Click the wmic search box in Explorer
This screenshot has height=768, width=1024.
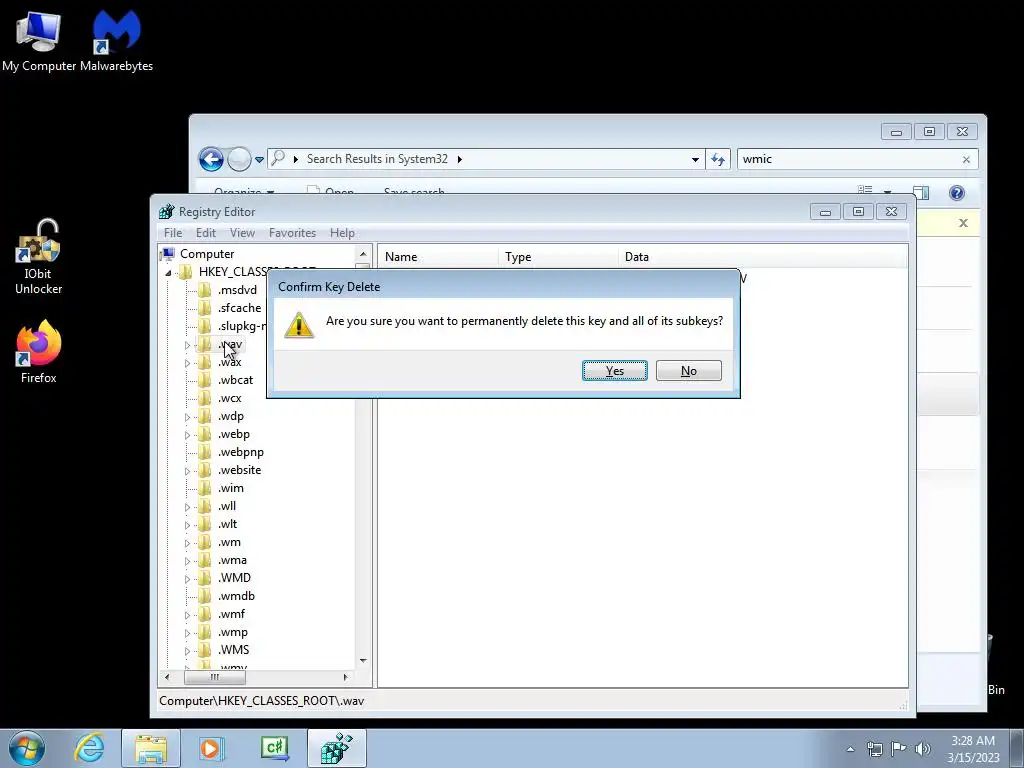(x=849, y=159)
